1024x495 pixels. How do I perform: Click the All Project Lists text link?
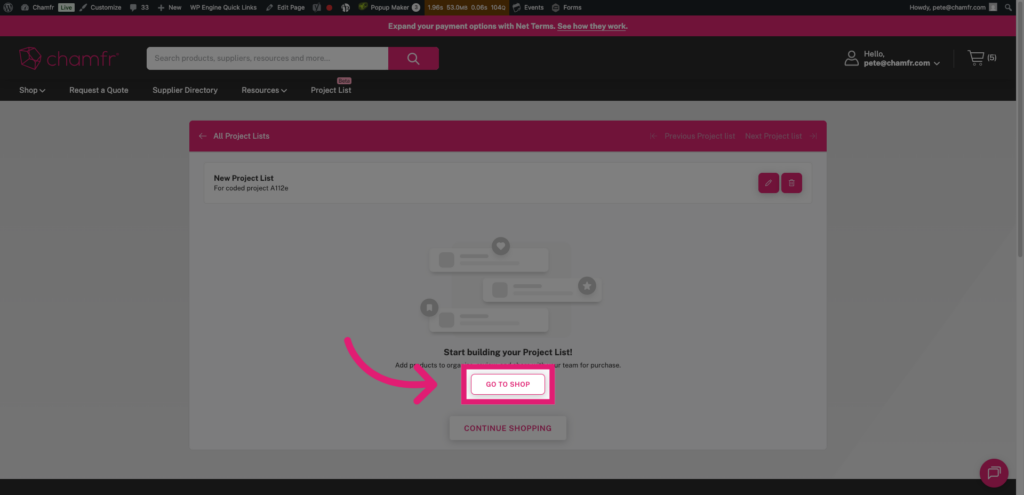pyautogui.click(x=241, y=136)
